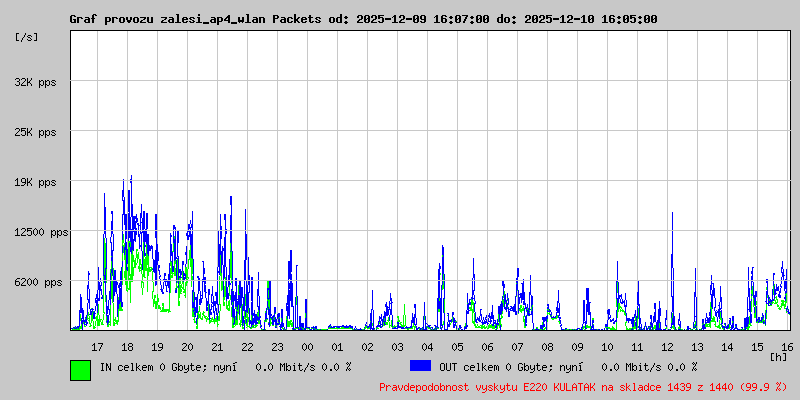Click the '[h]' hour unit label

tap(779, 357)
